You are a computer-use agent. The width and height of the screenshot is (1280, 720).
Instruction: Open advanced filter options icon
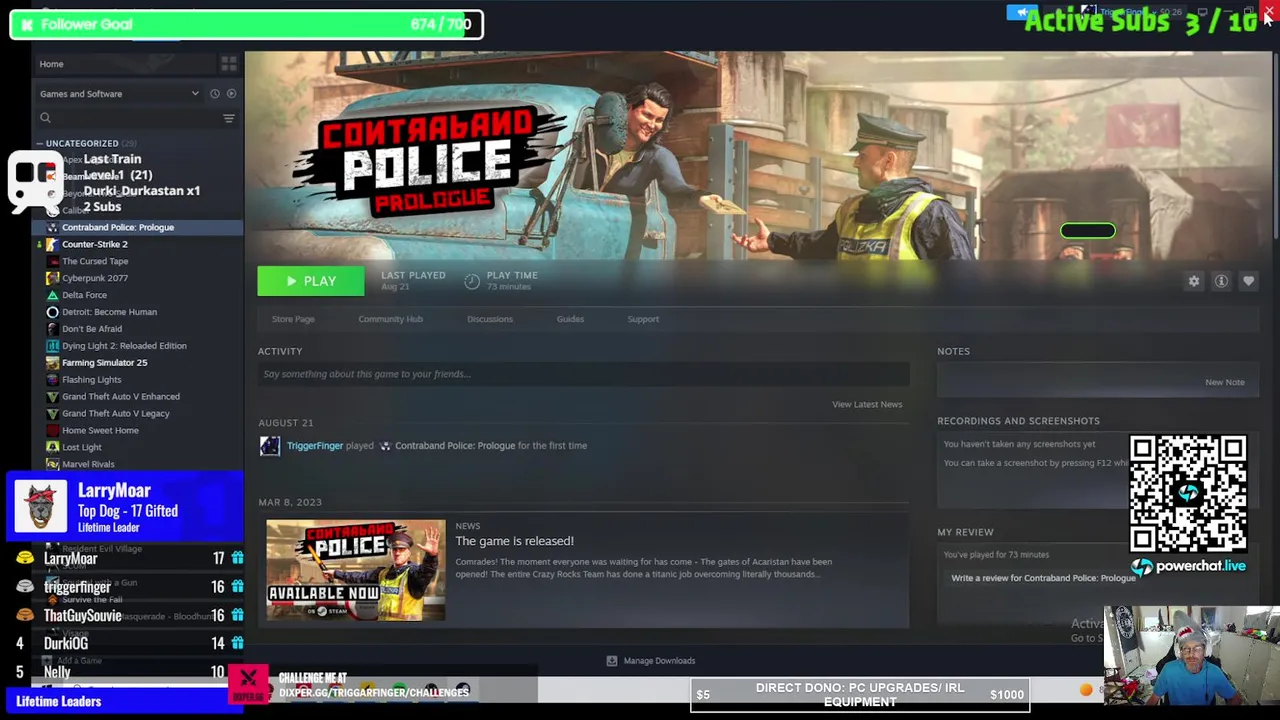(x=229, y=119)
